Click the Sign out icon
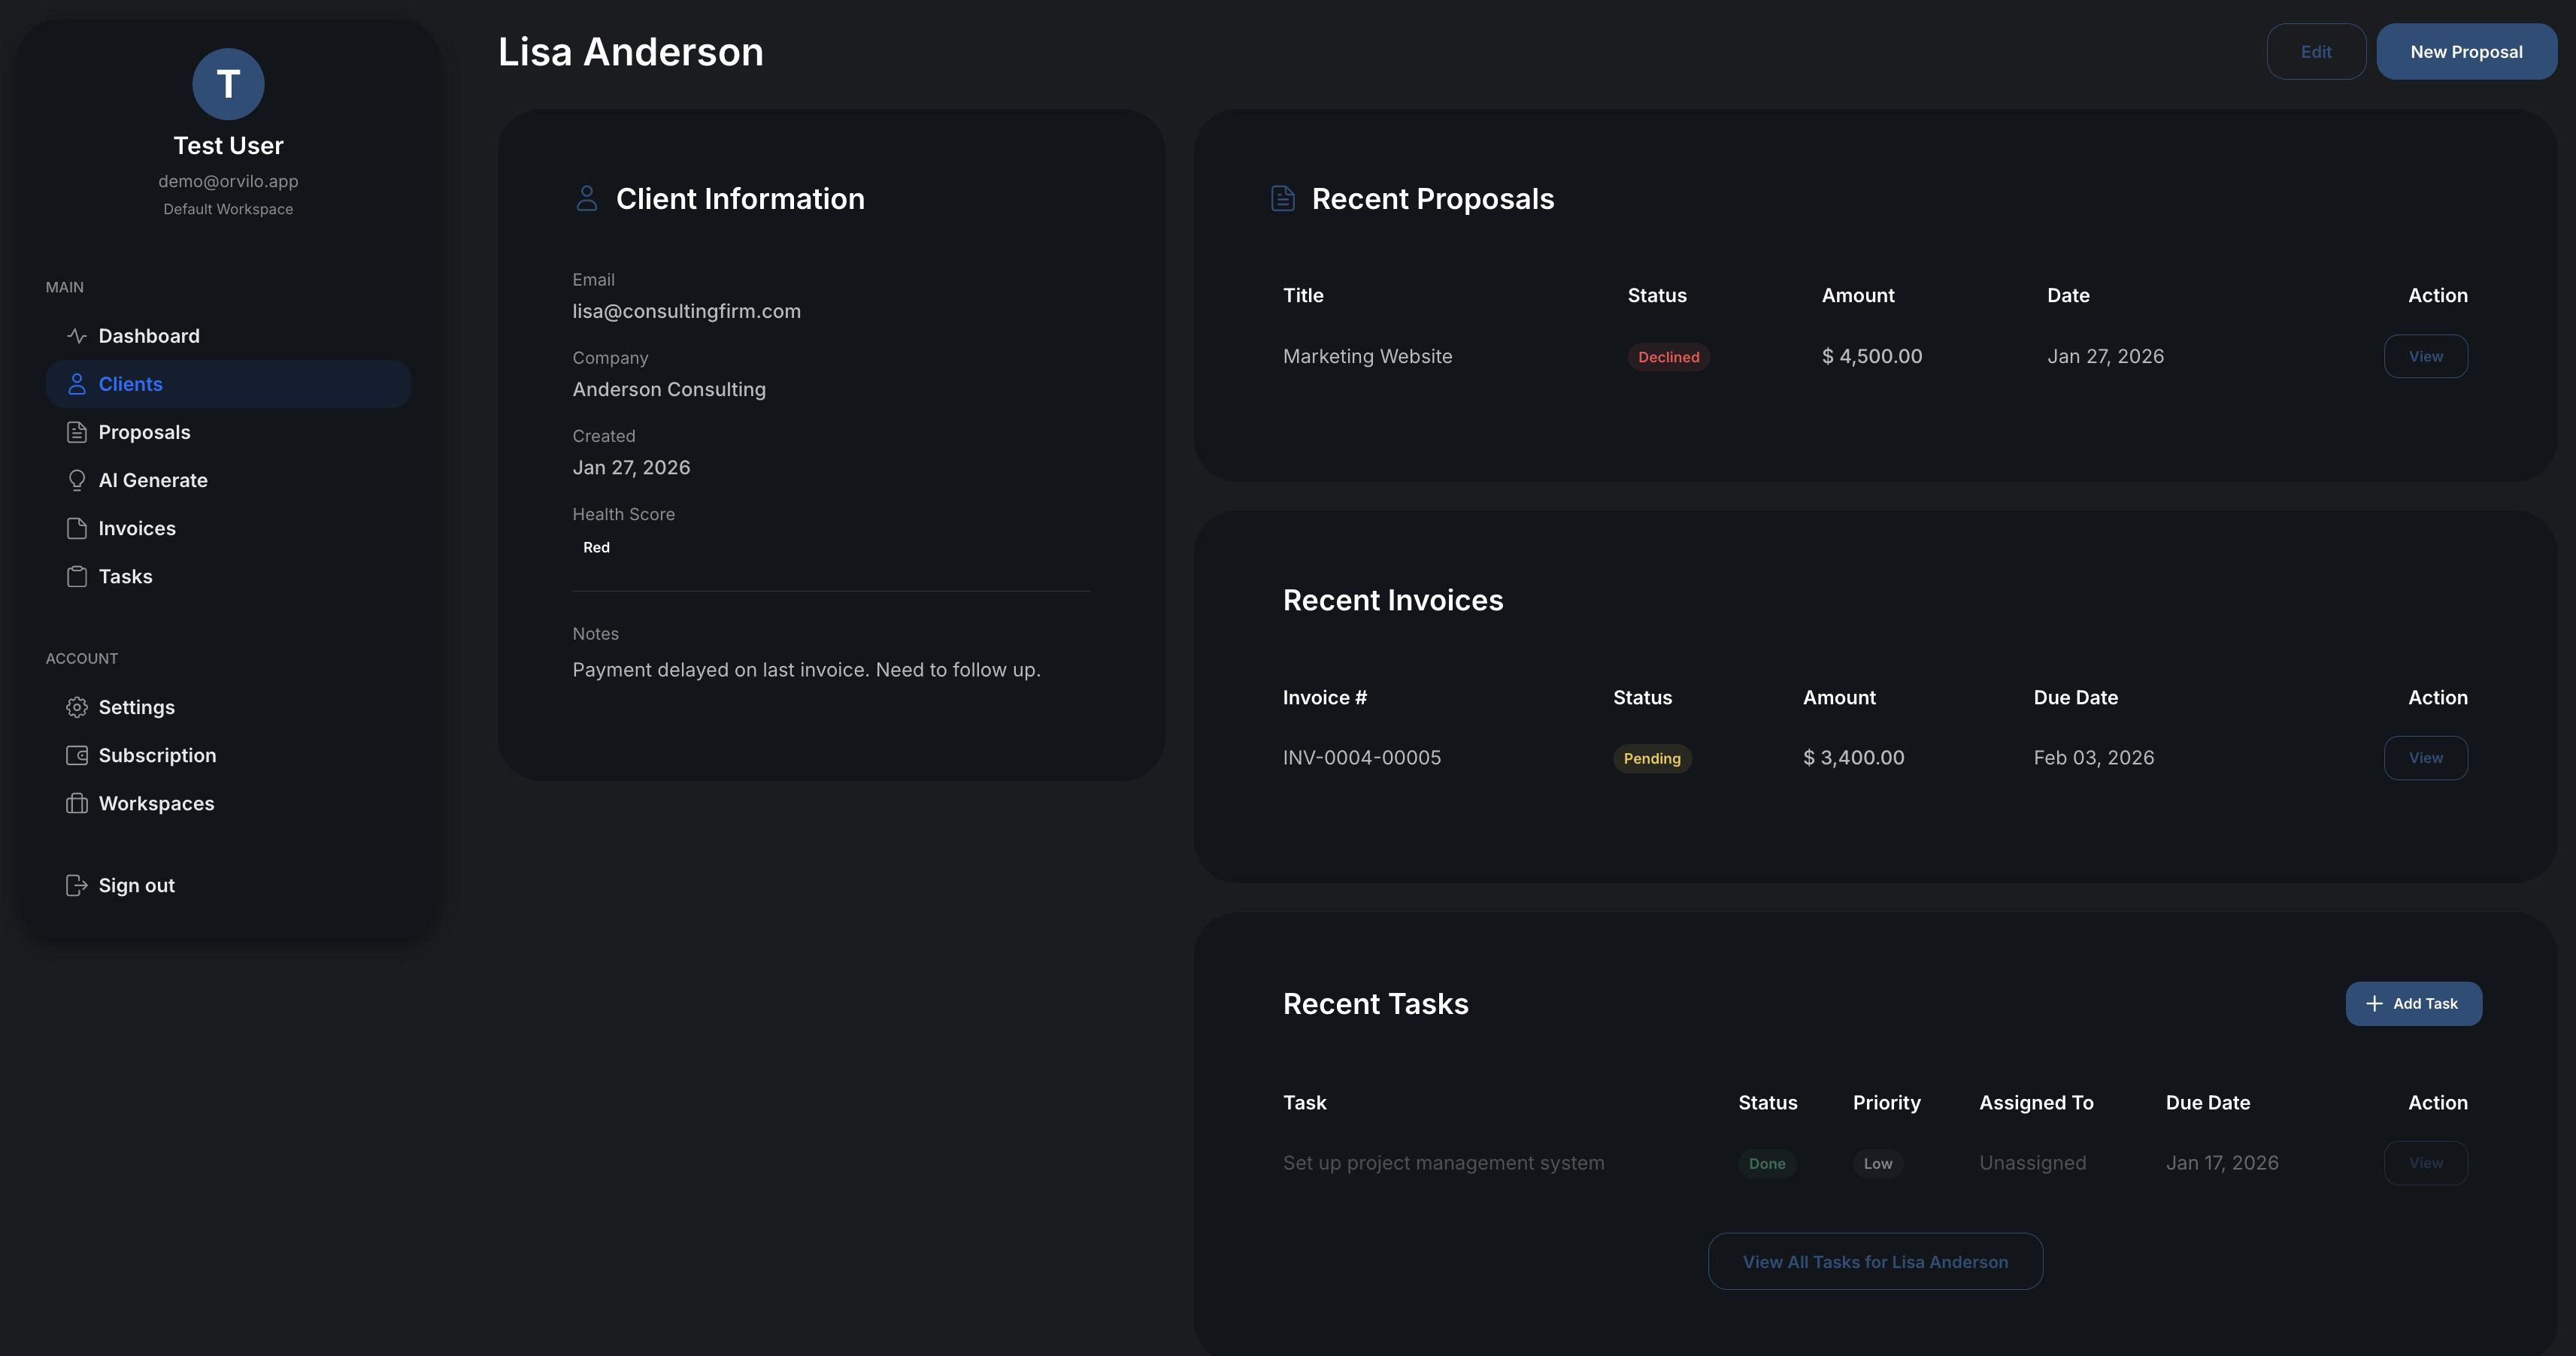Image resolution: width=2576 pixels, height=1356 pixels. tap(76, 885)
